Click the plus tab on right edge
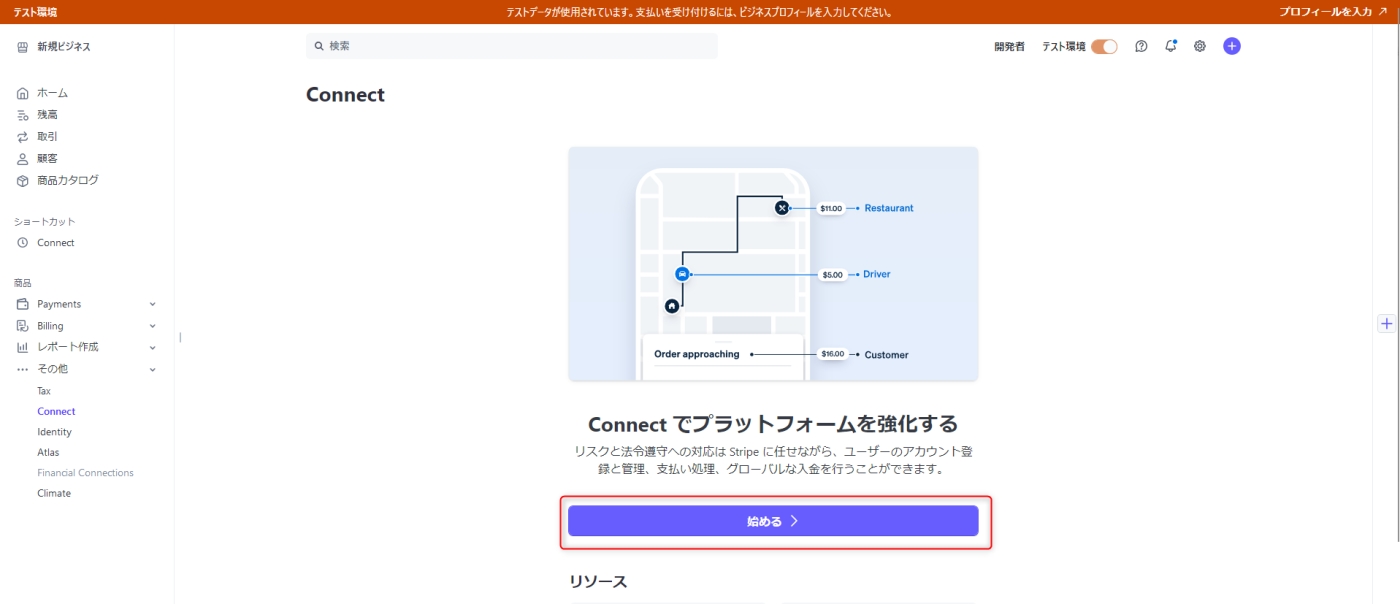The height and width of the screenshot is (604, 1400). (1386, 324)
